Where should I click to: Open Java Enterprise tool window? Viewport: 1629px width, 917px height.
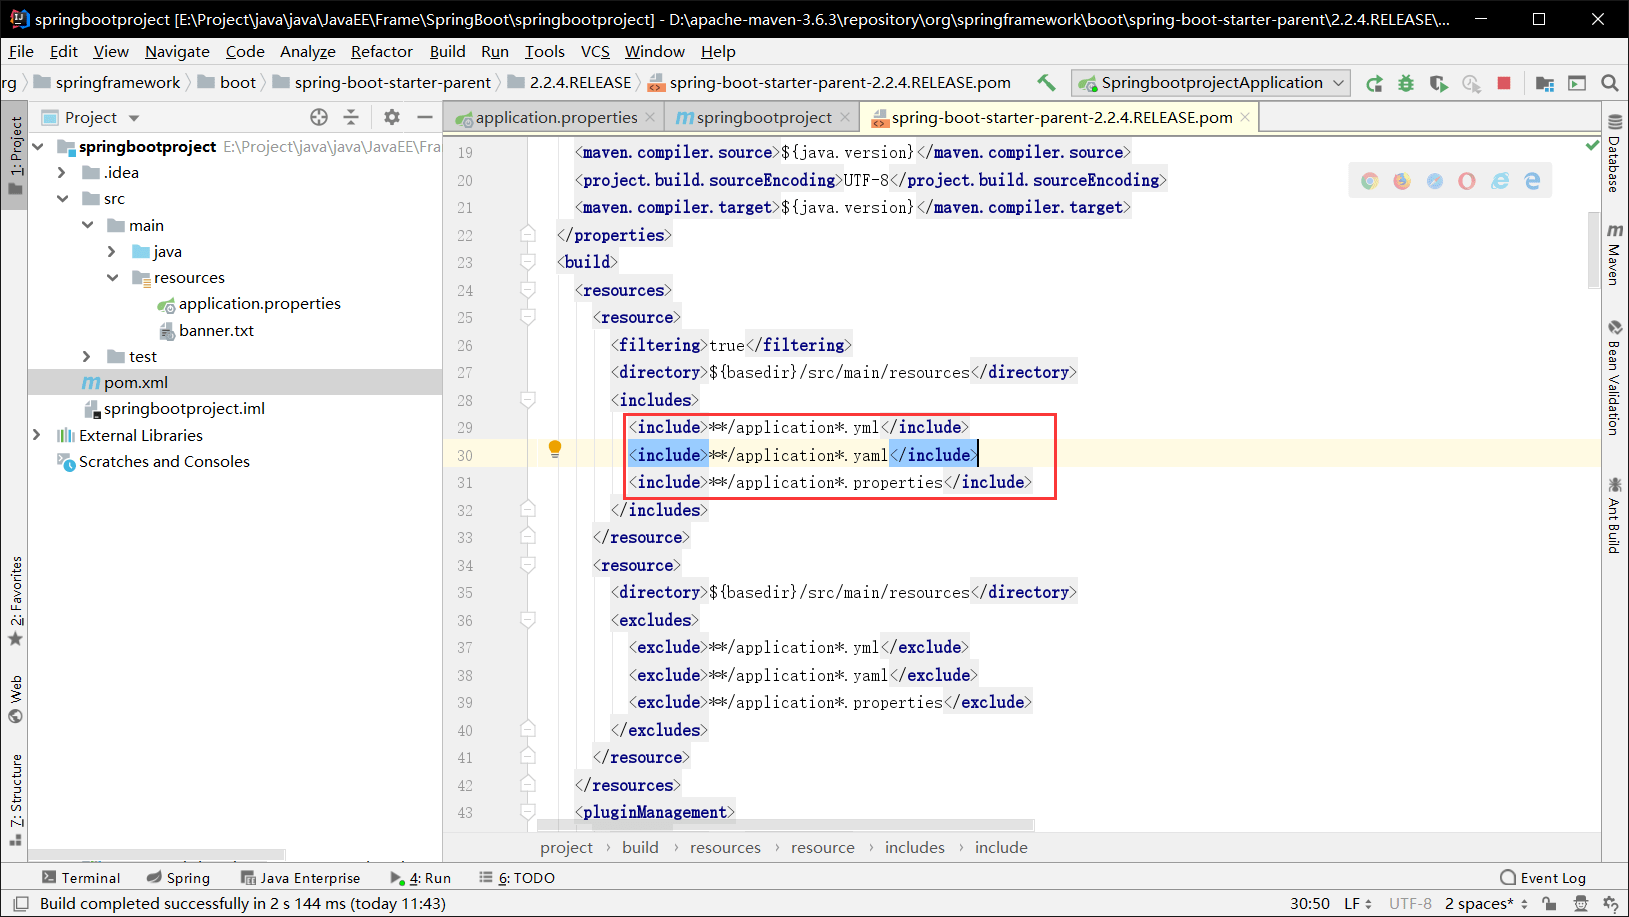point(300,878)
